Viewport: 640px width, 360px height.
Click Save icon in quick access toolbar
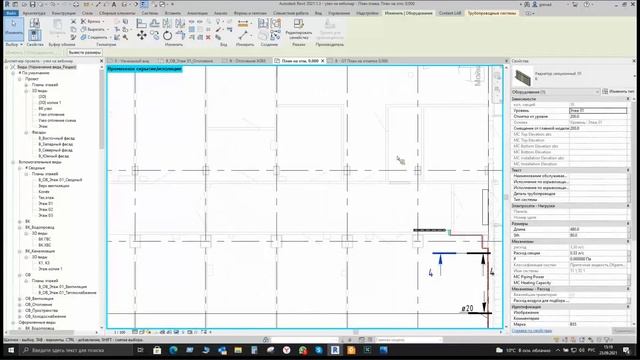coord(33,4)
